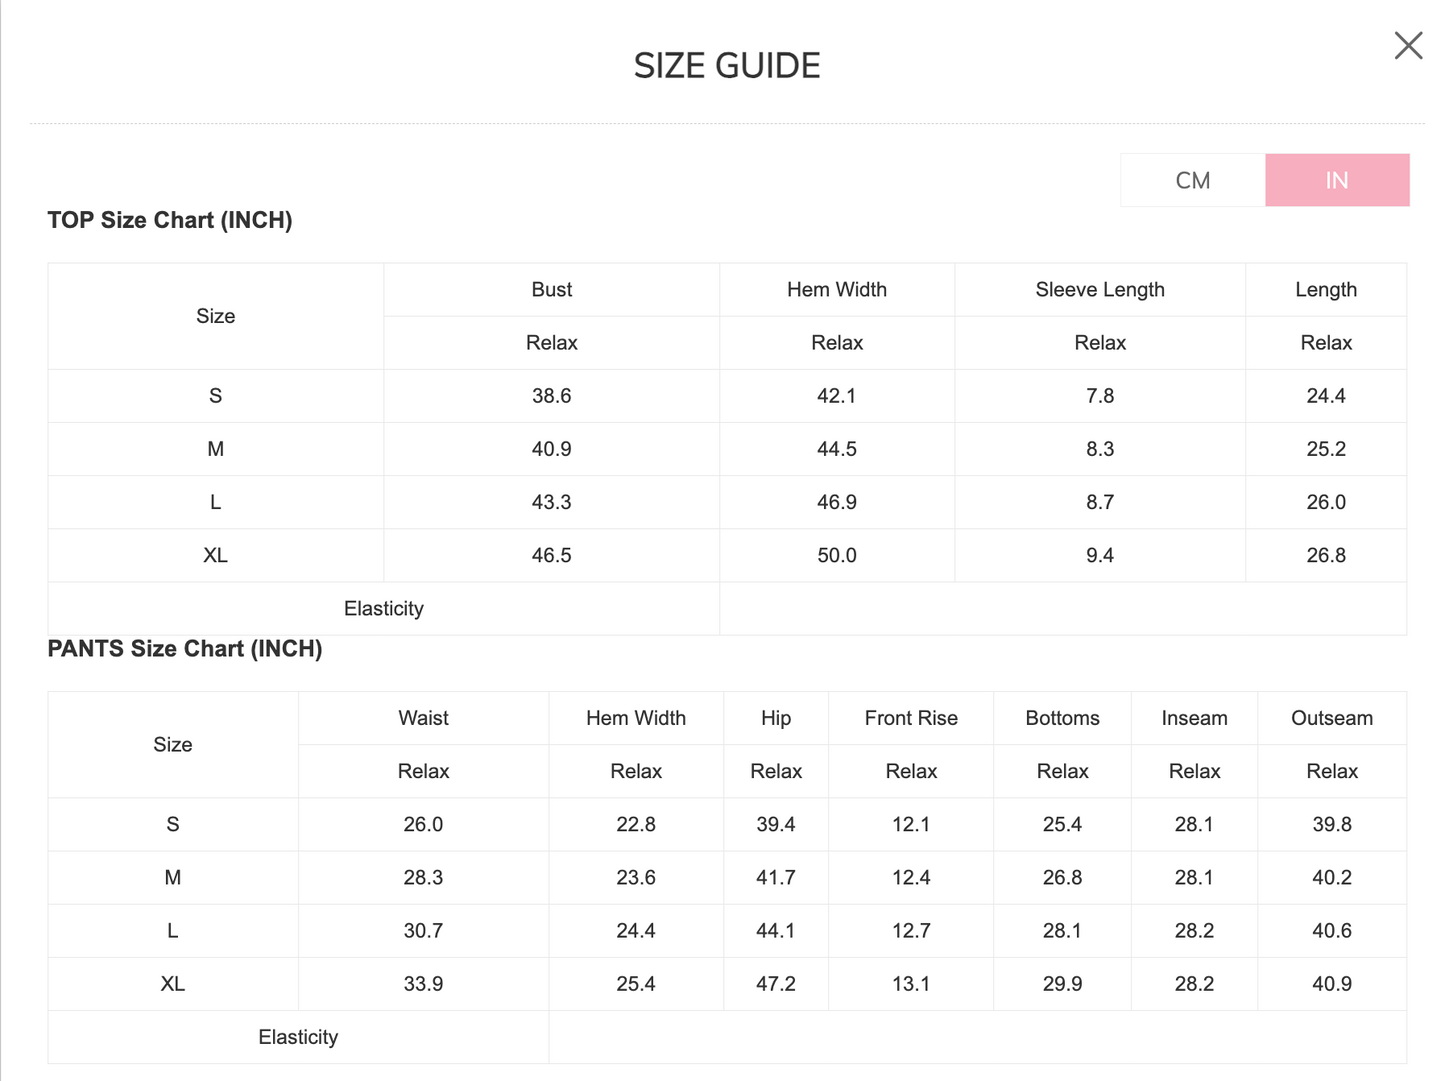Click the top chart Length column header
The height and width of the screenshot is (1081, 1445).
[1326, 290]
